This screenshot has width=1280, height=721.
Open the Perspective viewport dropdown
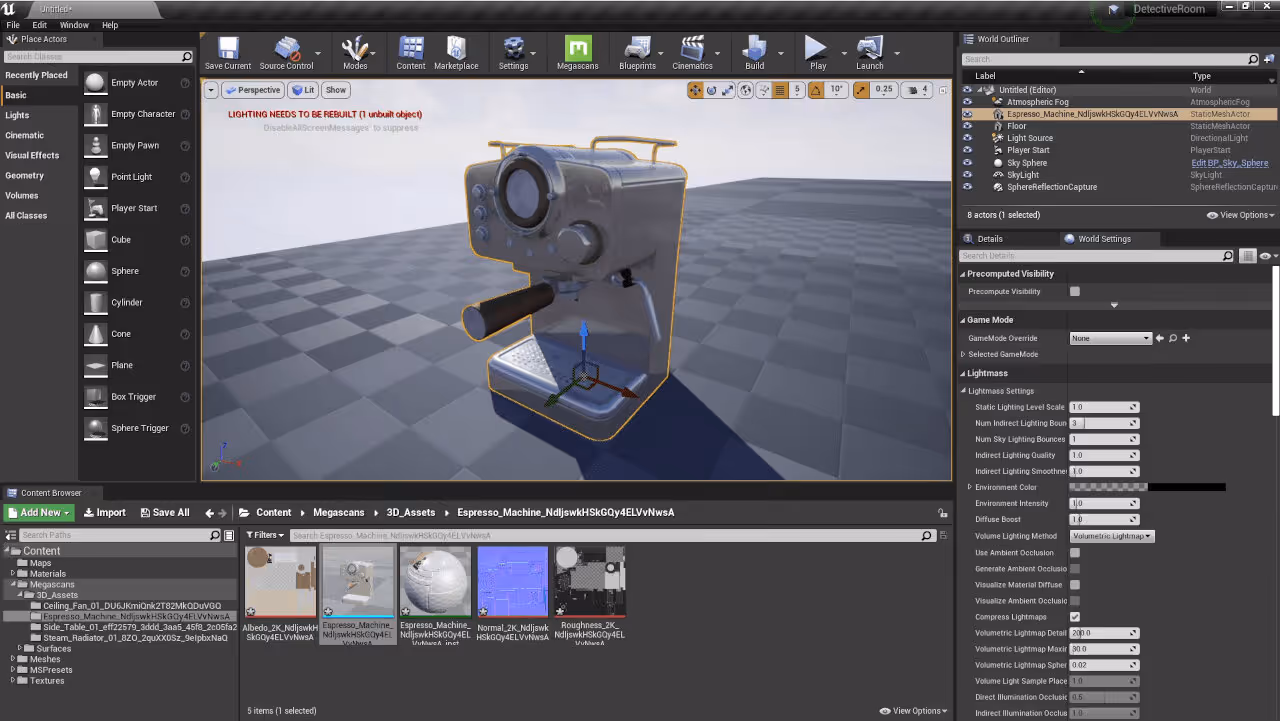tap(253, 90)
